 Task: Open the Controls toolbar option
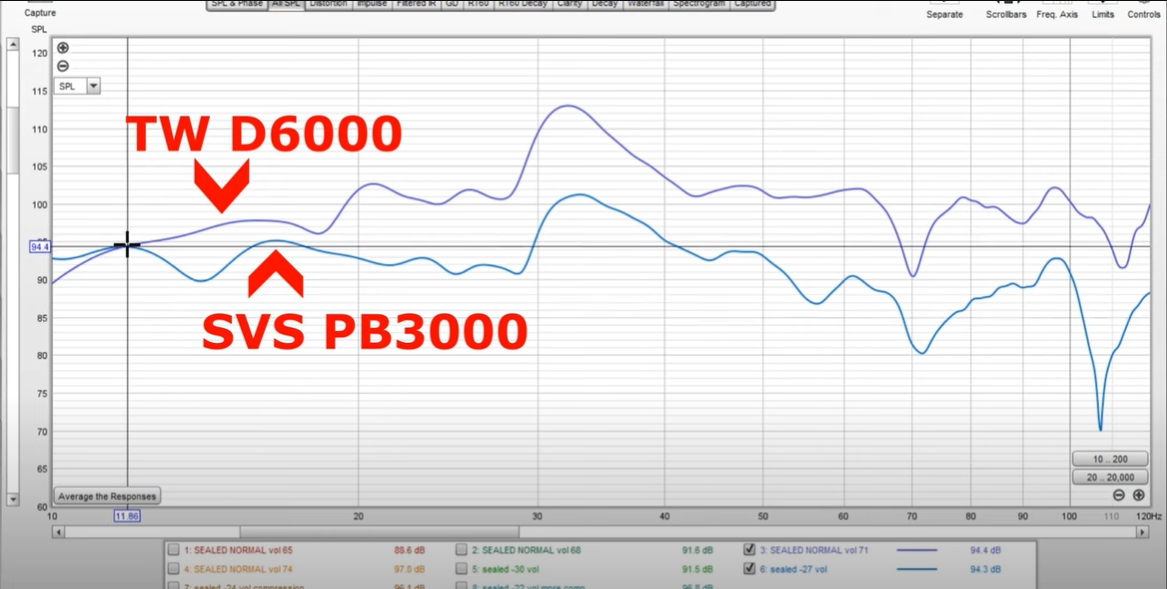[1144, 10]
